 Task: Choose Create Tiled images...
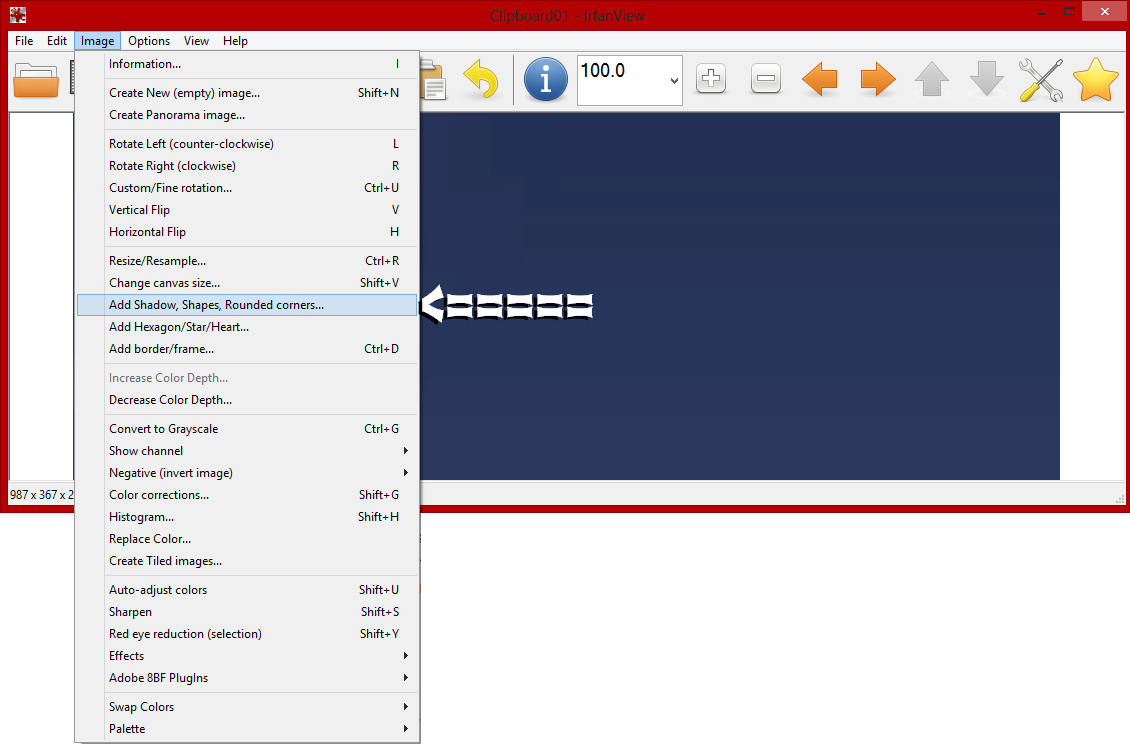[247, 561]
